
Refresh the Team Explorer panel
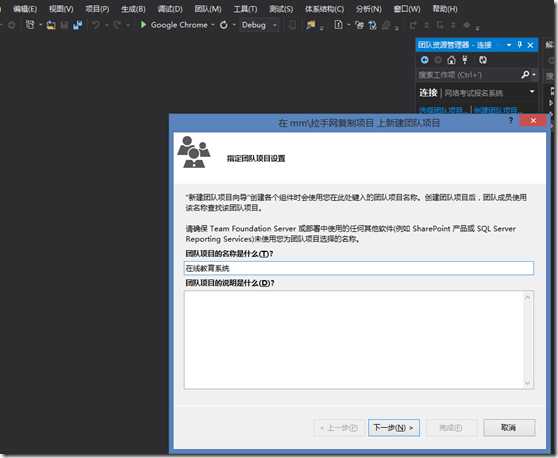(483, 60)
